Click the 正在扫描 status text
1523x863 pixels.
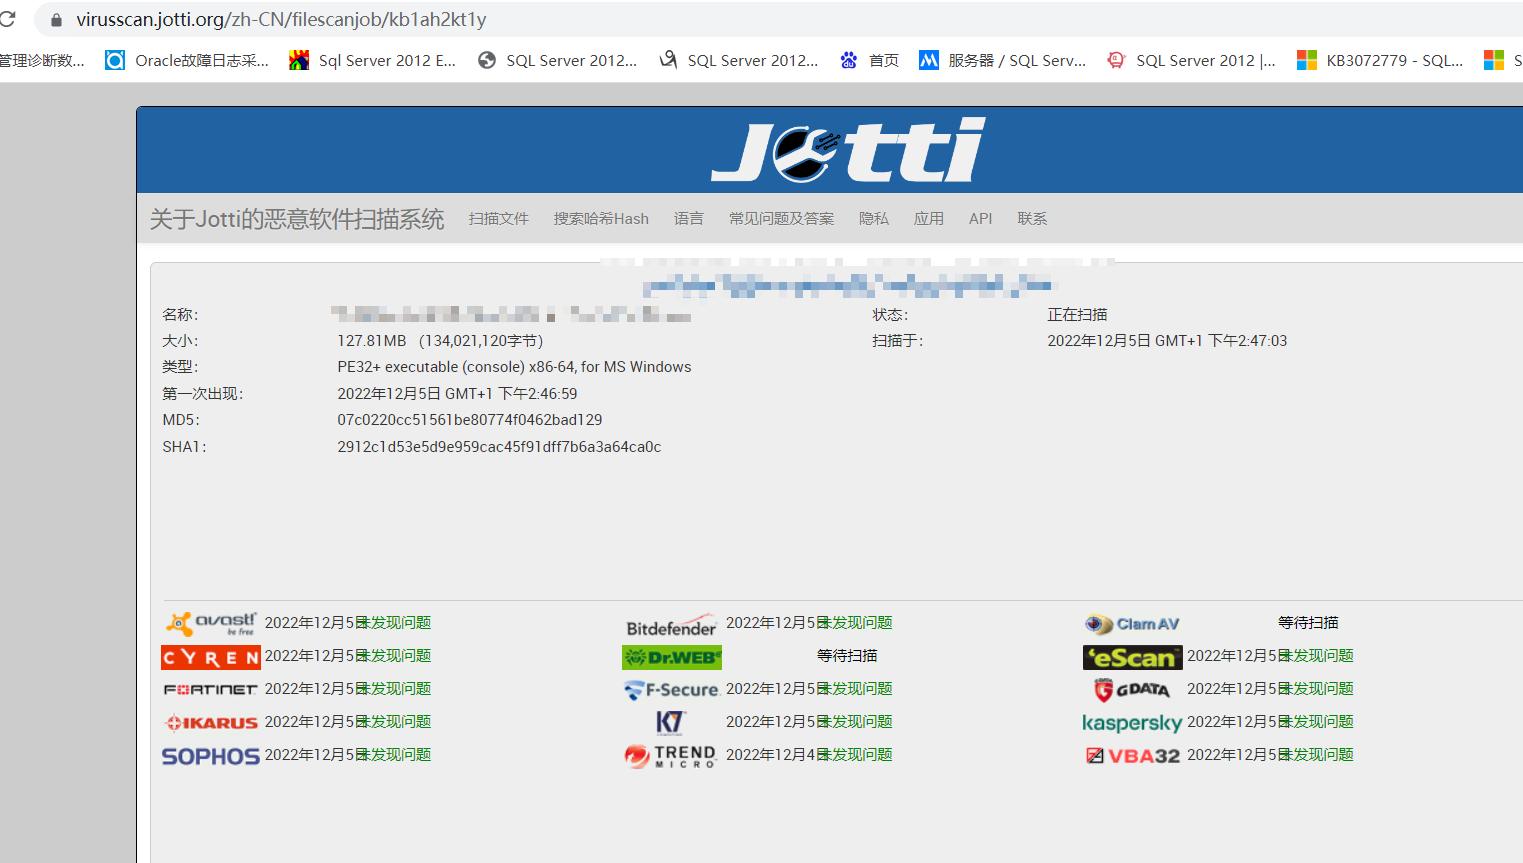[1077, 314]
